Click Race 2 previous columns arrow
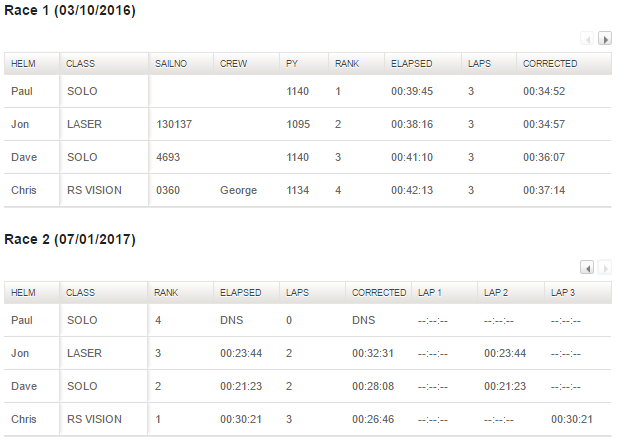Image resolution: width=620 pixels, height=444 pixels. (x=589, y=268)
